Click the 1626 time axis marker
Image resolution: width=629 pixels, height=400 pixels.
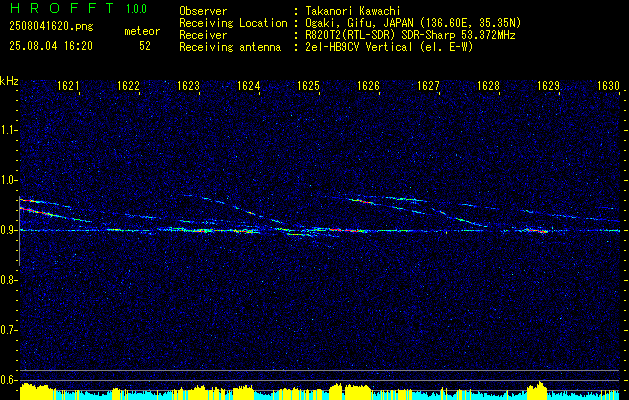368,86
